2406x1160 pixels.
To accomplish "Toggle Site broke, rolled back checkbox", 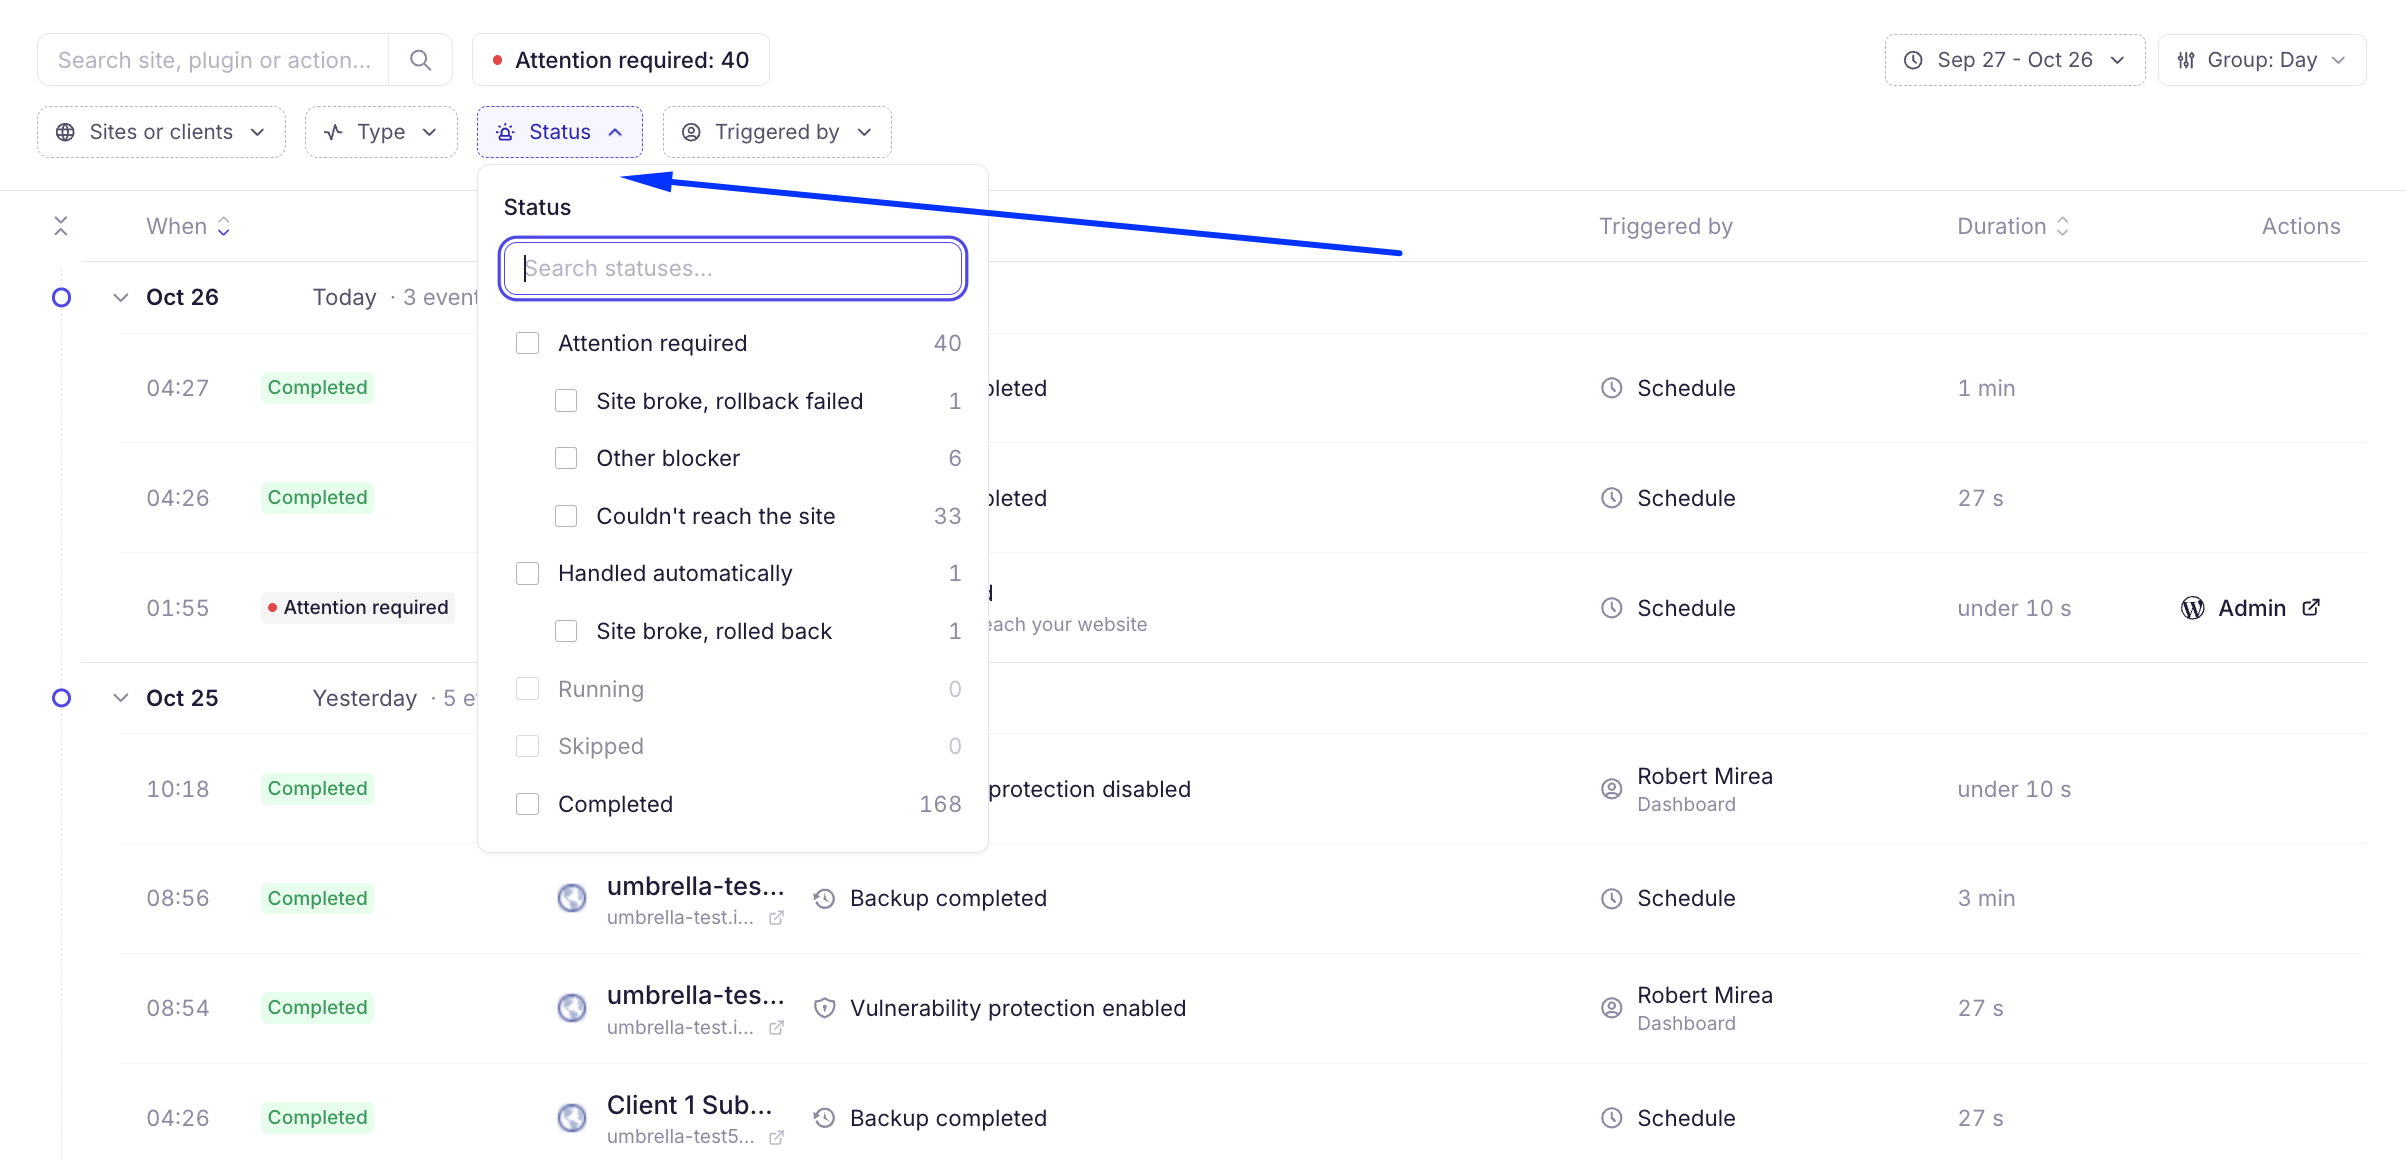I will [x=566, y=631].
